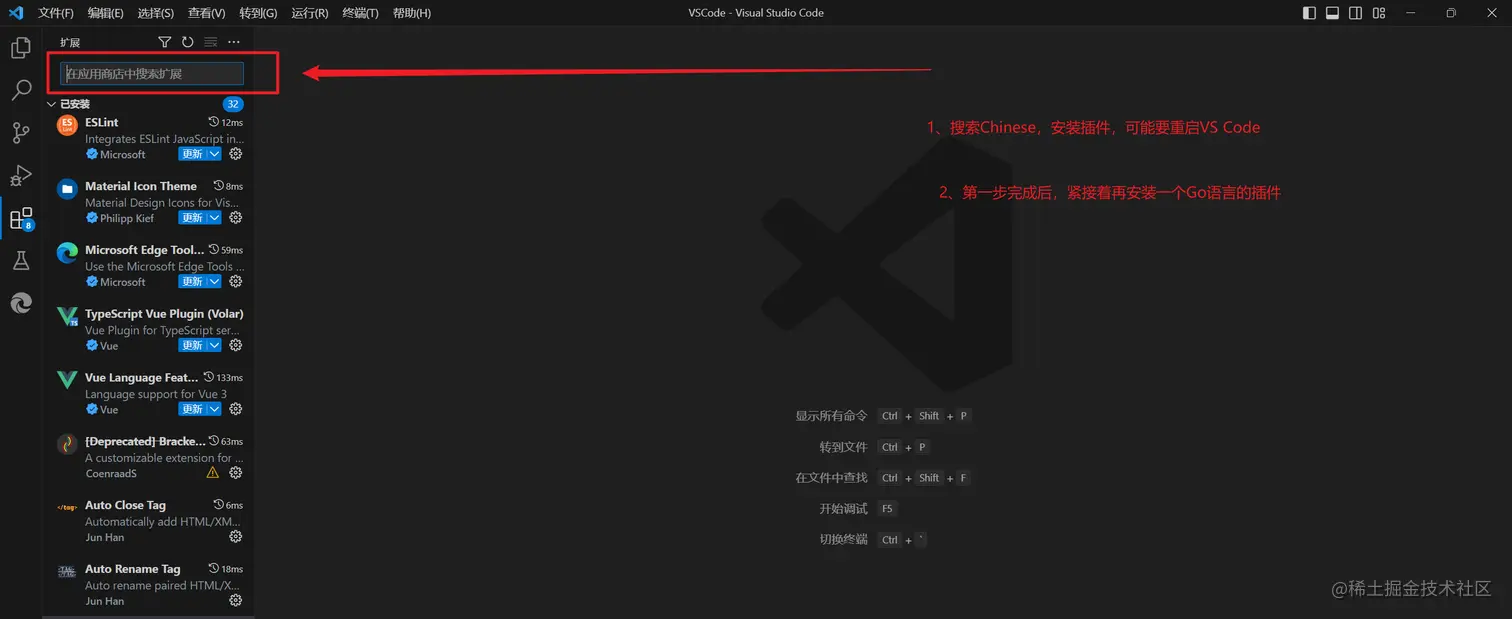
Task: Click the filter extensions icon
Action: click(165, 42)
